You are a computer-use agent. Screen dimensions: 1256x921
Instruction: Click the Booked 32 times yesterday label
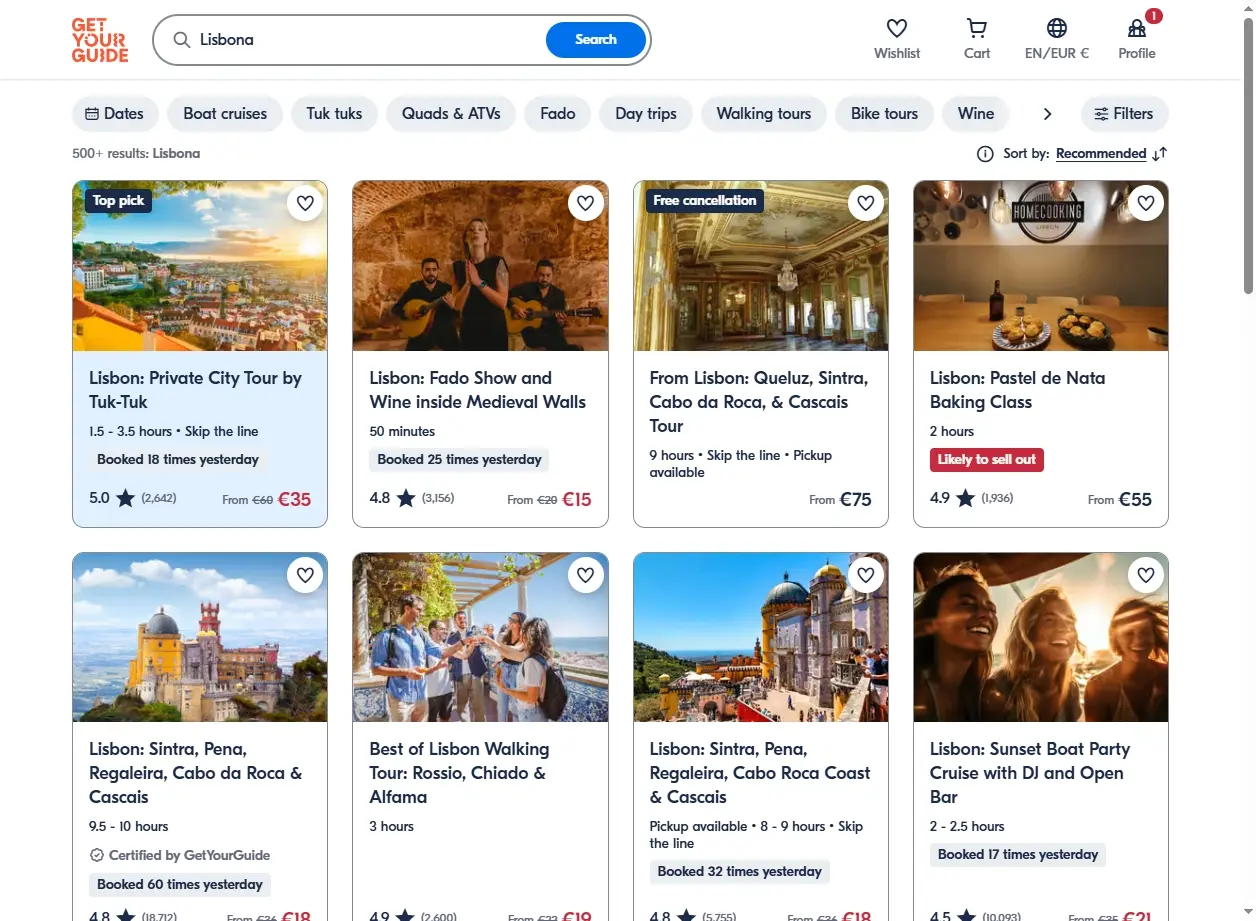click(740, 872)
